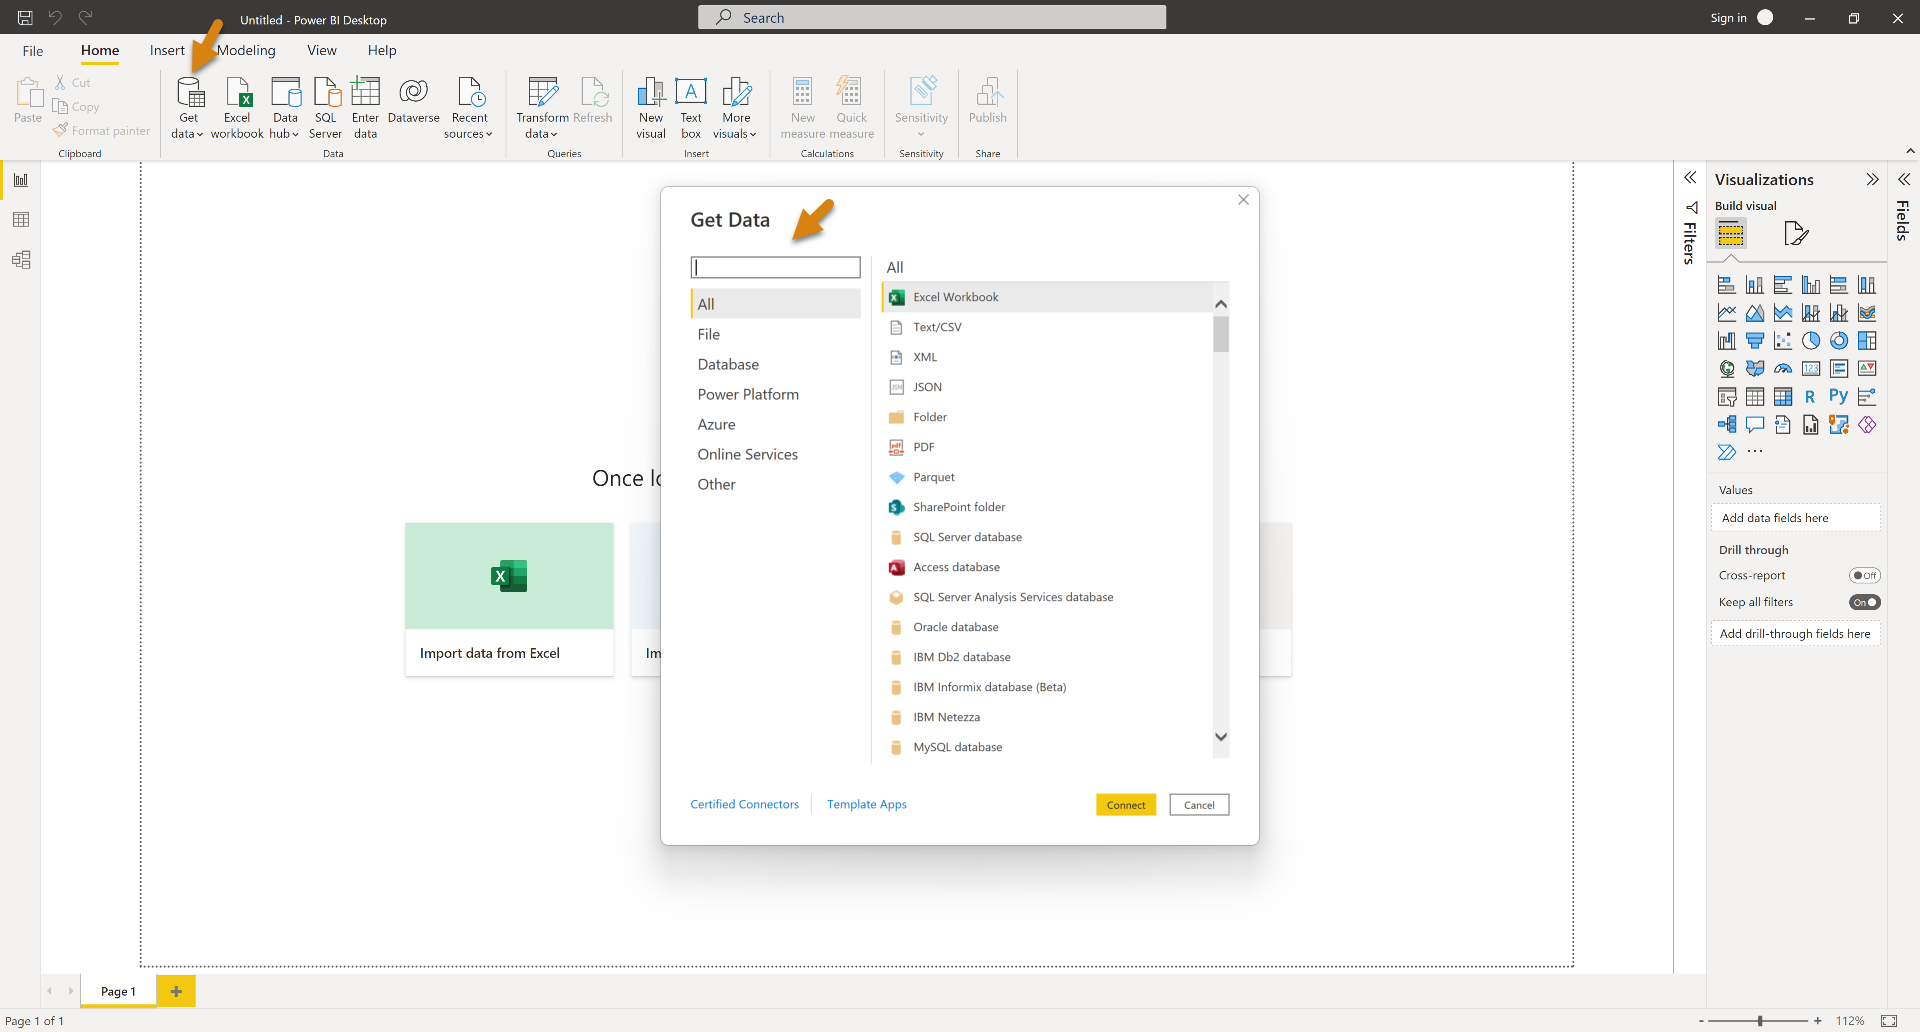Select the Q&A speech bubble visual
The width and height of the screenshot is (1920, 1032).
click(x=1755, y=425)
